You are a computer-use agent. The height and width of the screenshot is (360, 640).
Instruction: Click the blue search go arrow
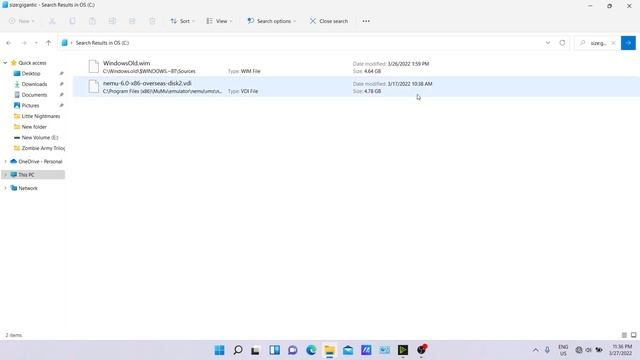(x=628, y=43)
